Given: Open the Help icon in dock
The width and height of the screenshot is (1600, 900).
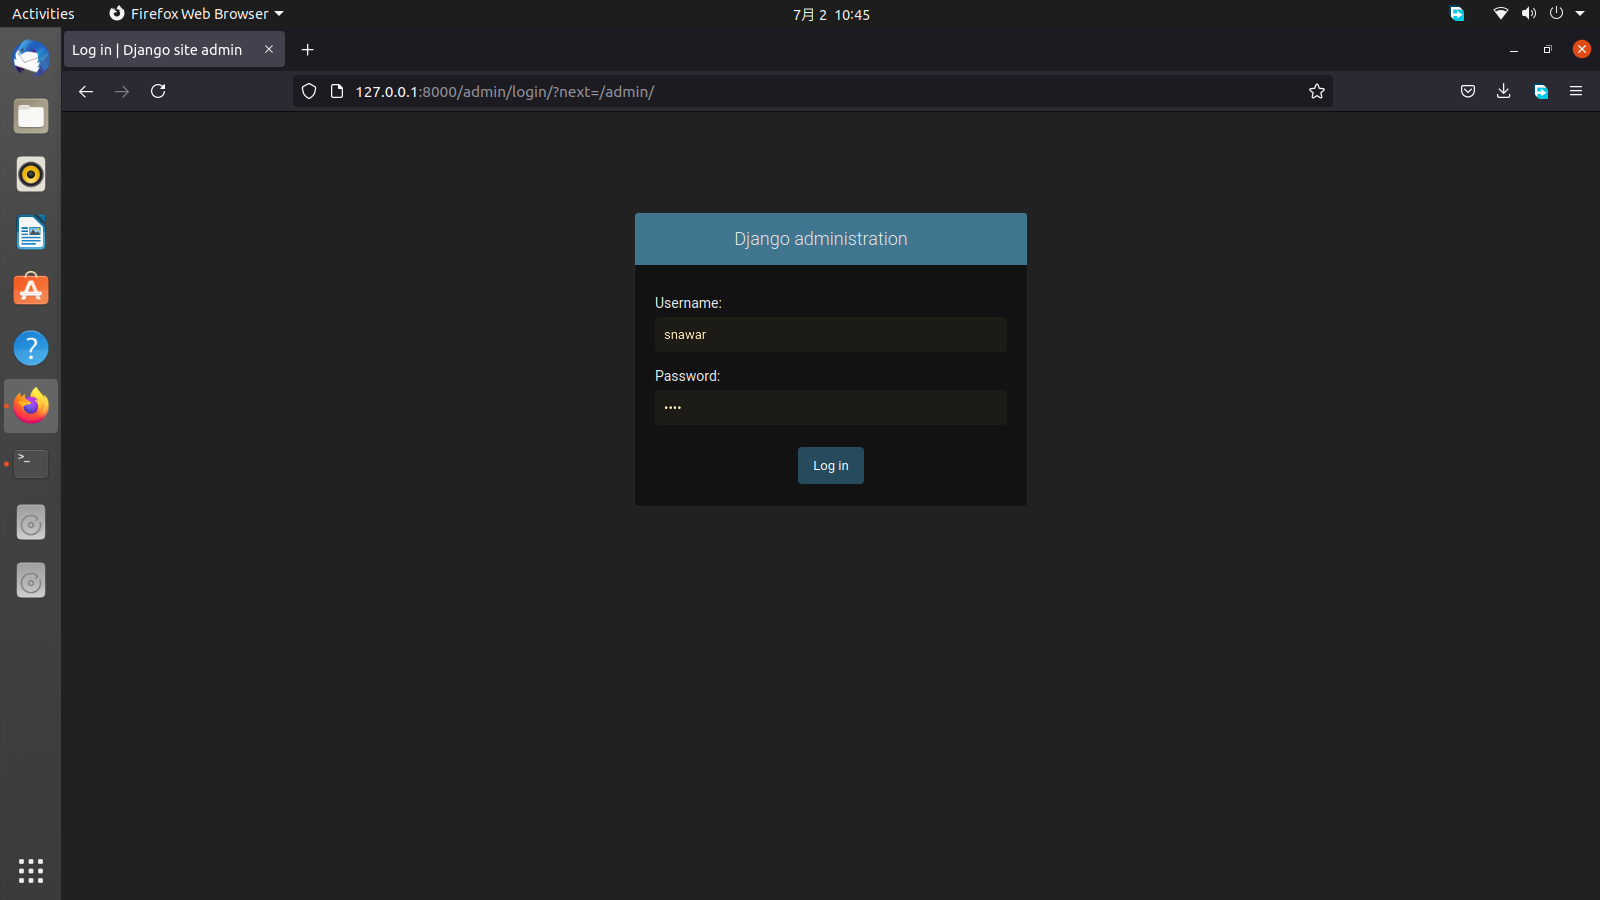Looking at the screenshot, I should (31, 348).
